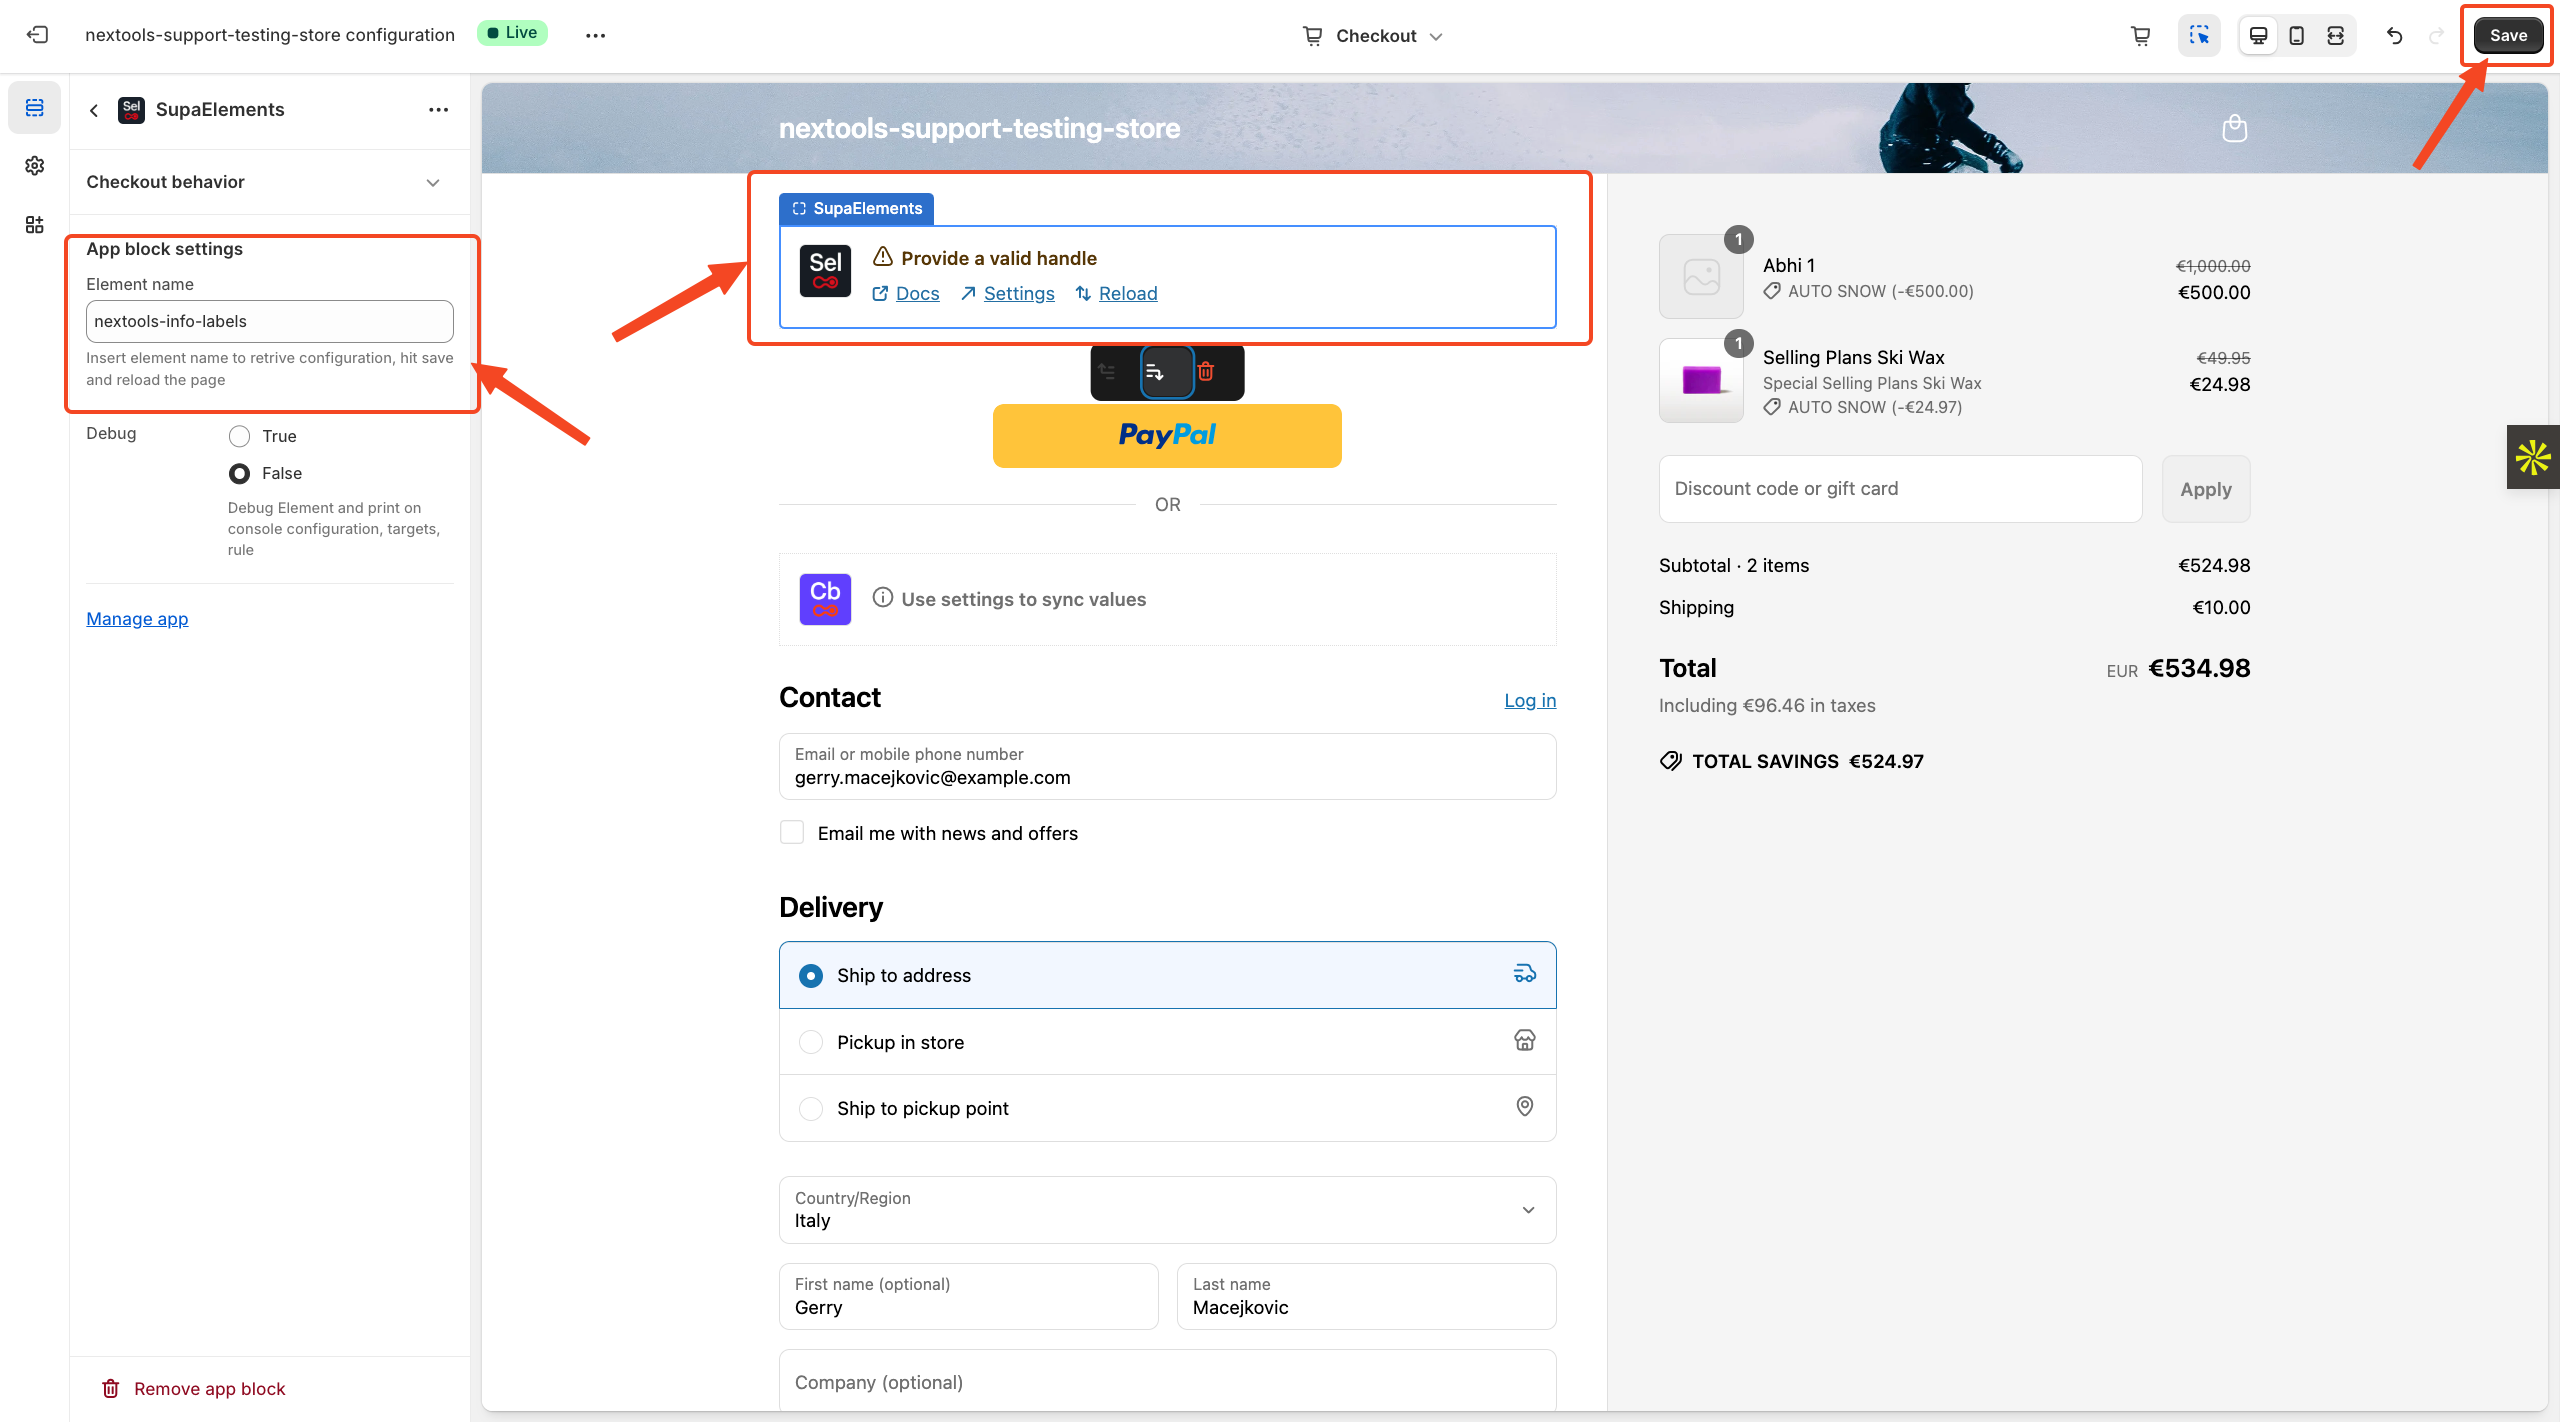Image resolution: width=2560 pixels, height=1422 pixels.
Task: Click the SupaElements Sel app logo
Action: (x=825, y=271)
